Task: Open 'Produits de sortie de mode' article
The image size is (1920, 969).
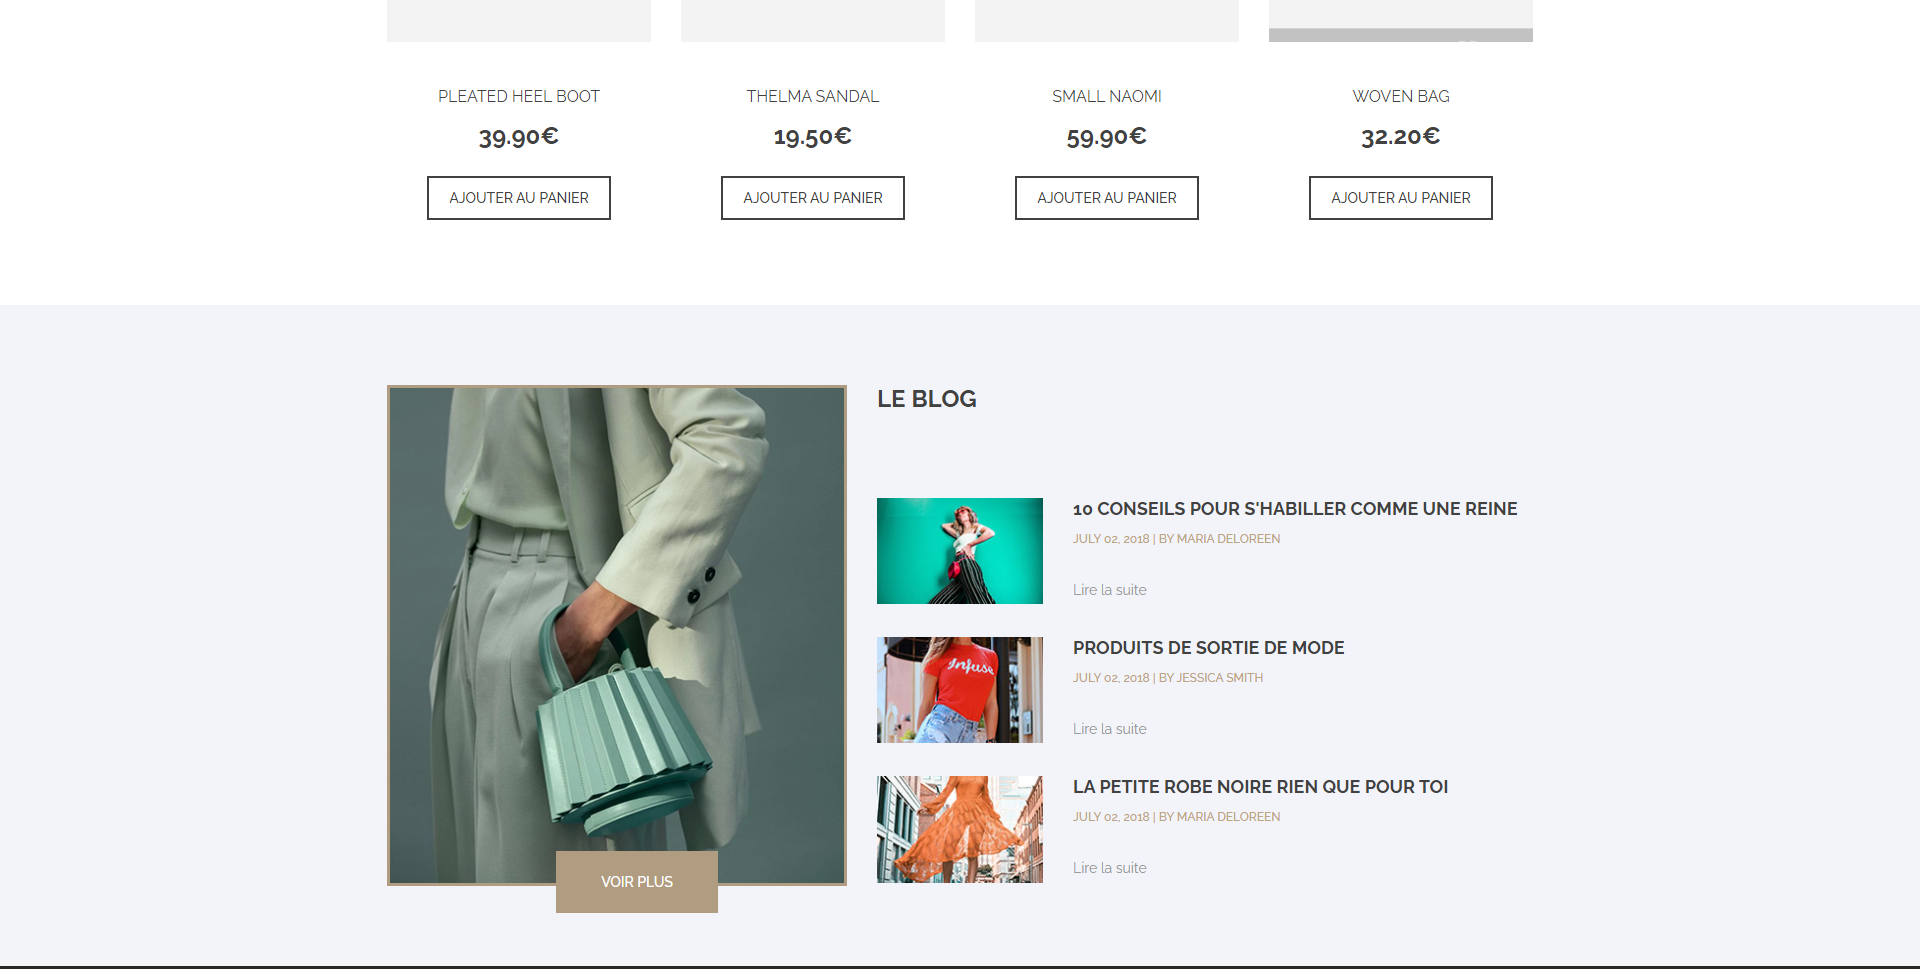Action: point(1208,648)
